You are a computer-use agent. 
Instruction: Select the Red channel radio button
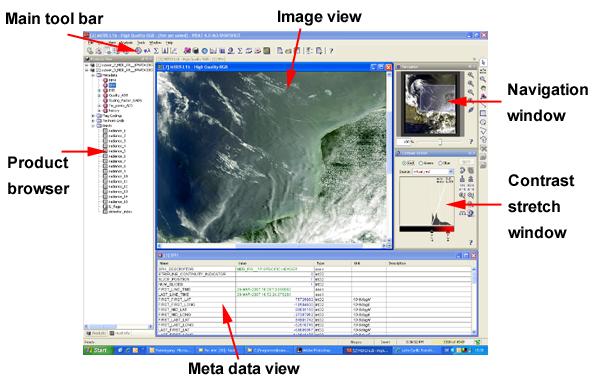coord(404,163)
